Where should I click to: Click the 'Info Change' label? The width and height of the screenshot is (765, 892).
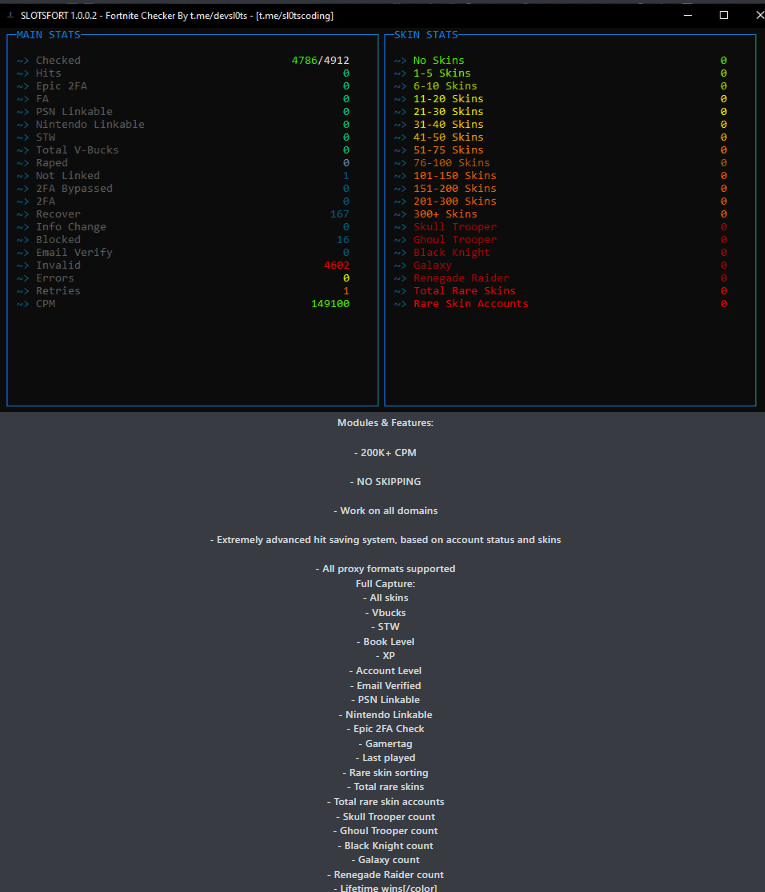pos(71,227)
